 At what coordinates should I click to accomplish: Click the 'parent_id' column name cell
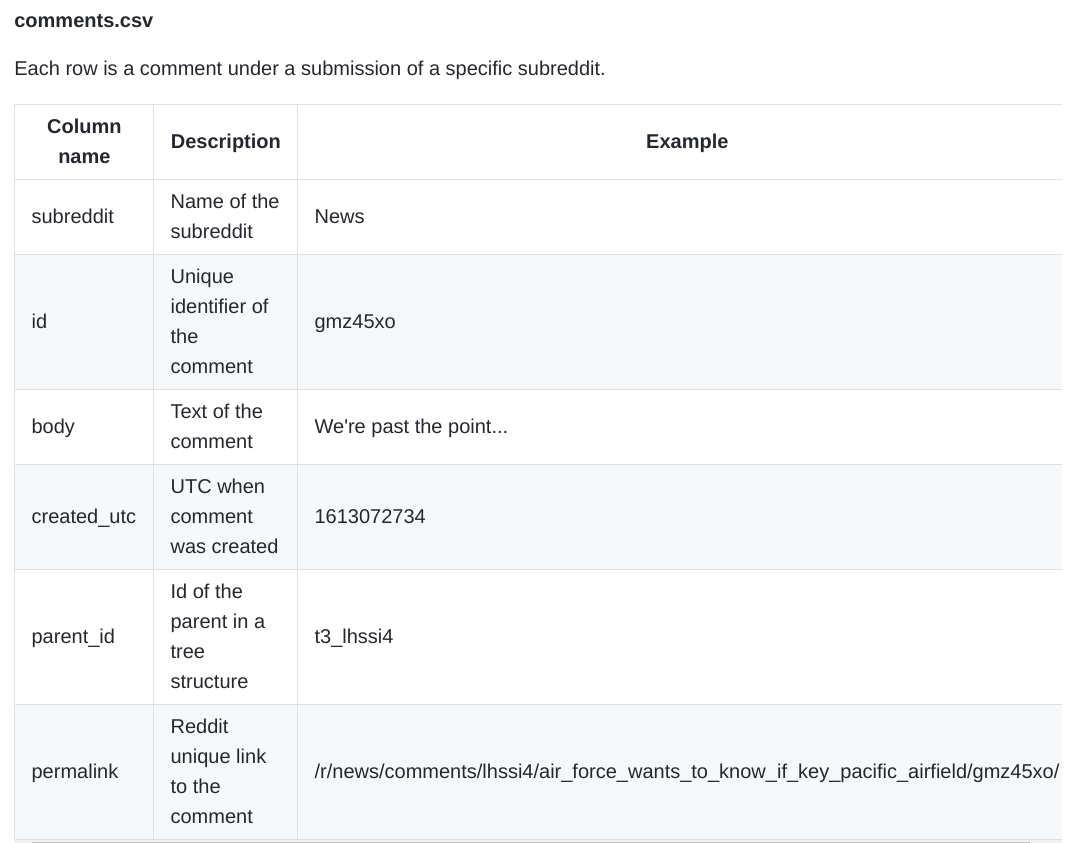coord(73,637)
